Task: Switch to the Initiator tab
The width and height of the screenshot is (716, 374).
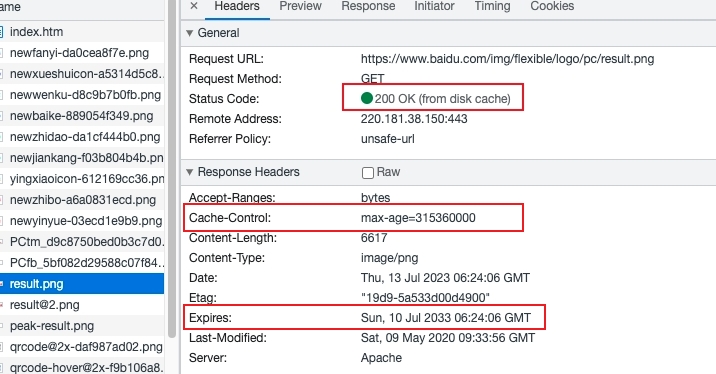Action: tap(434, 6)
